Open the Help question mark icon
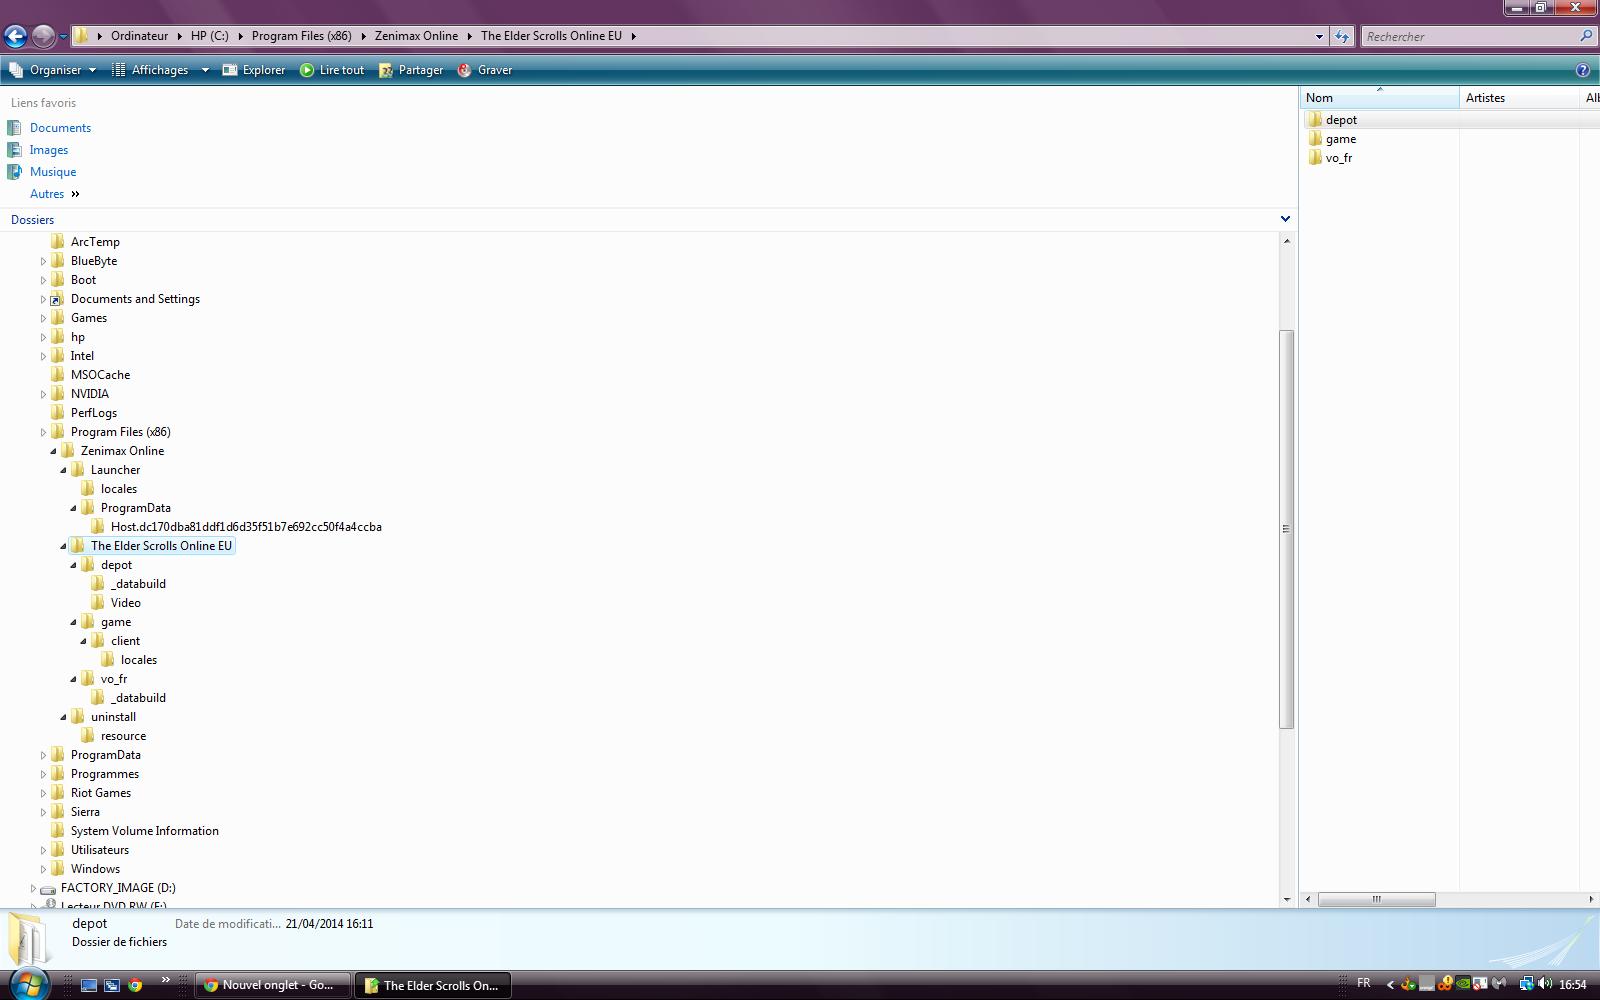This screenshot has height=1000, width=1600. click(1583, 70)
